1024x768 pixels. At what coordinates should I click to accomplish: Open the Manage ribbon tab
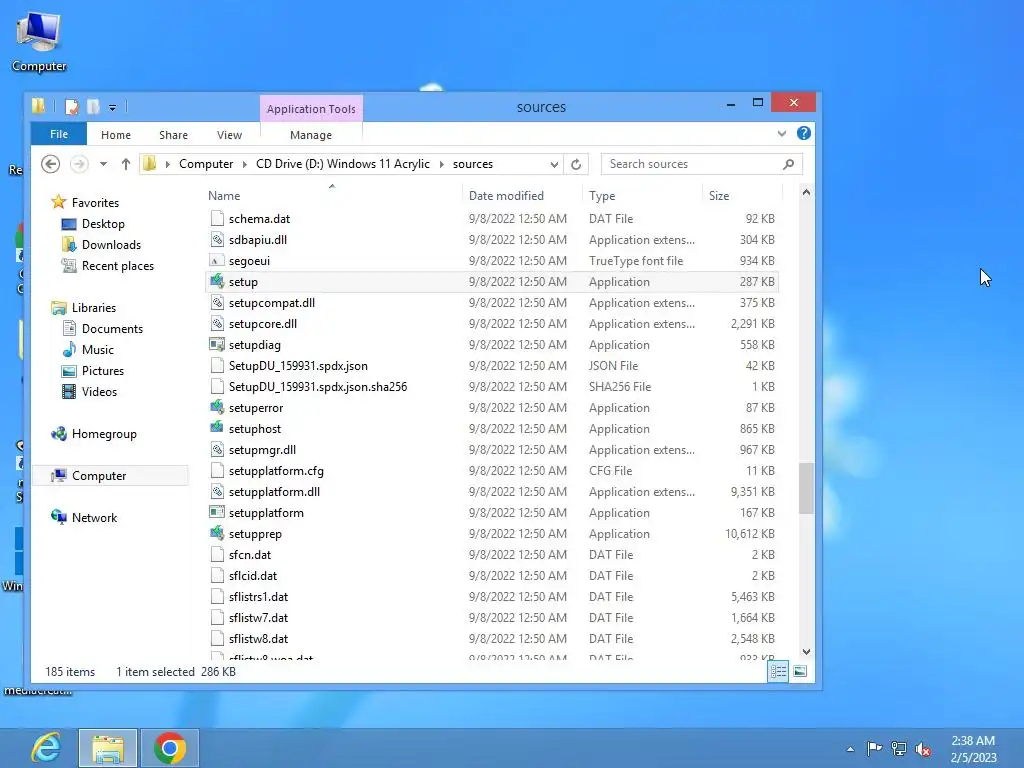[311, 135]
